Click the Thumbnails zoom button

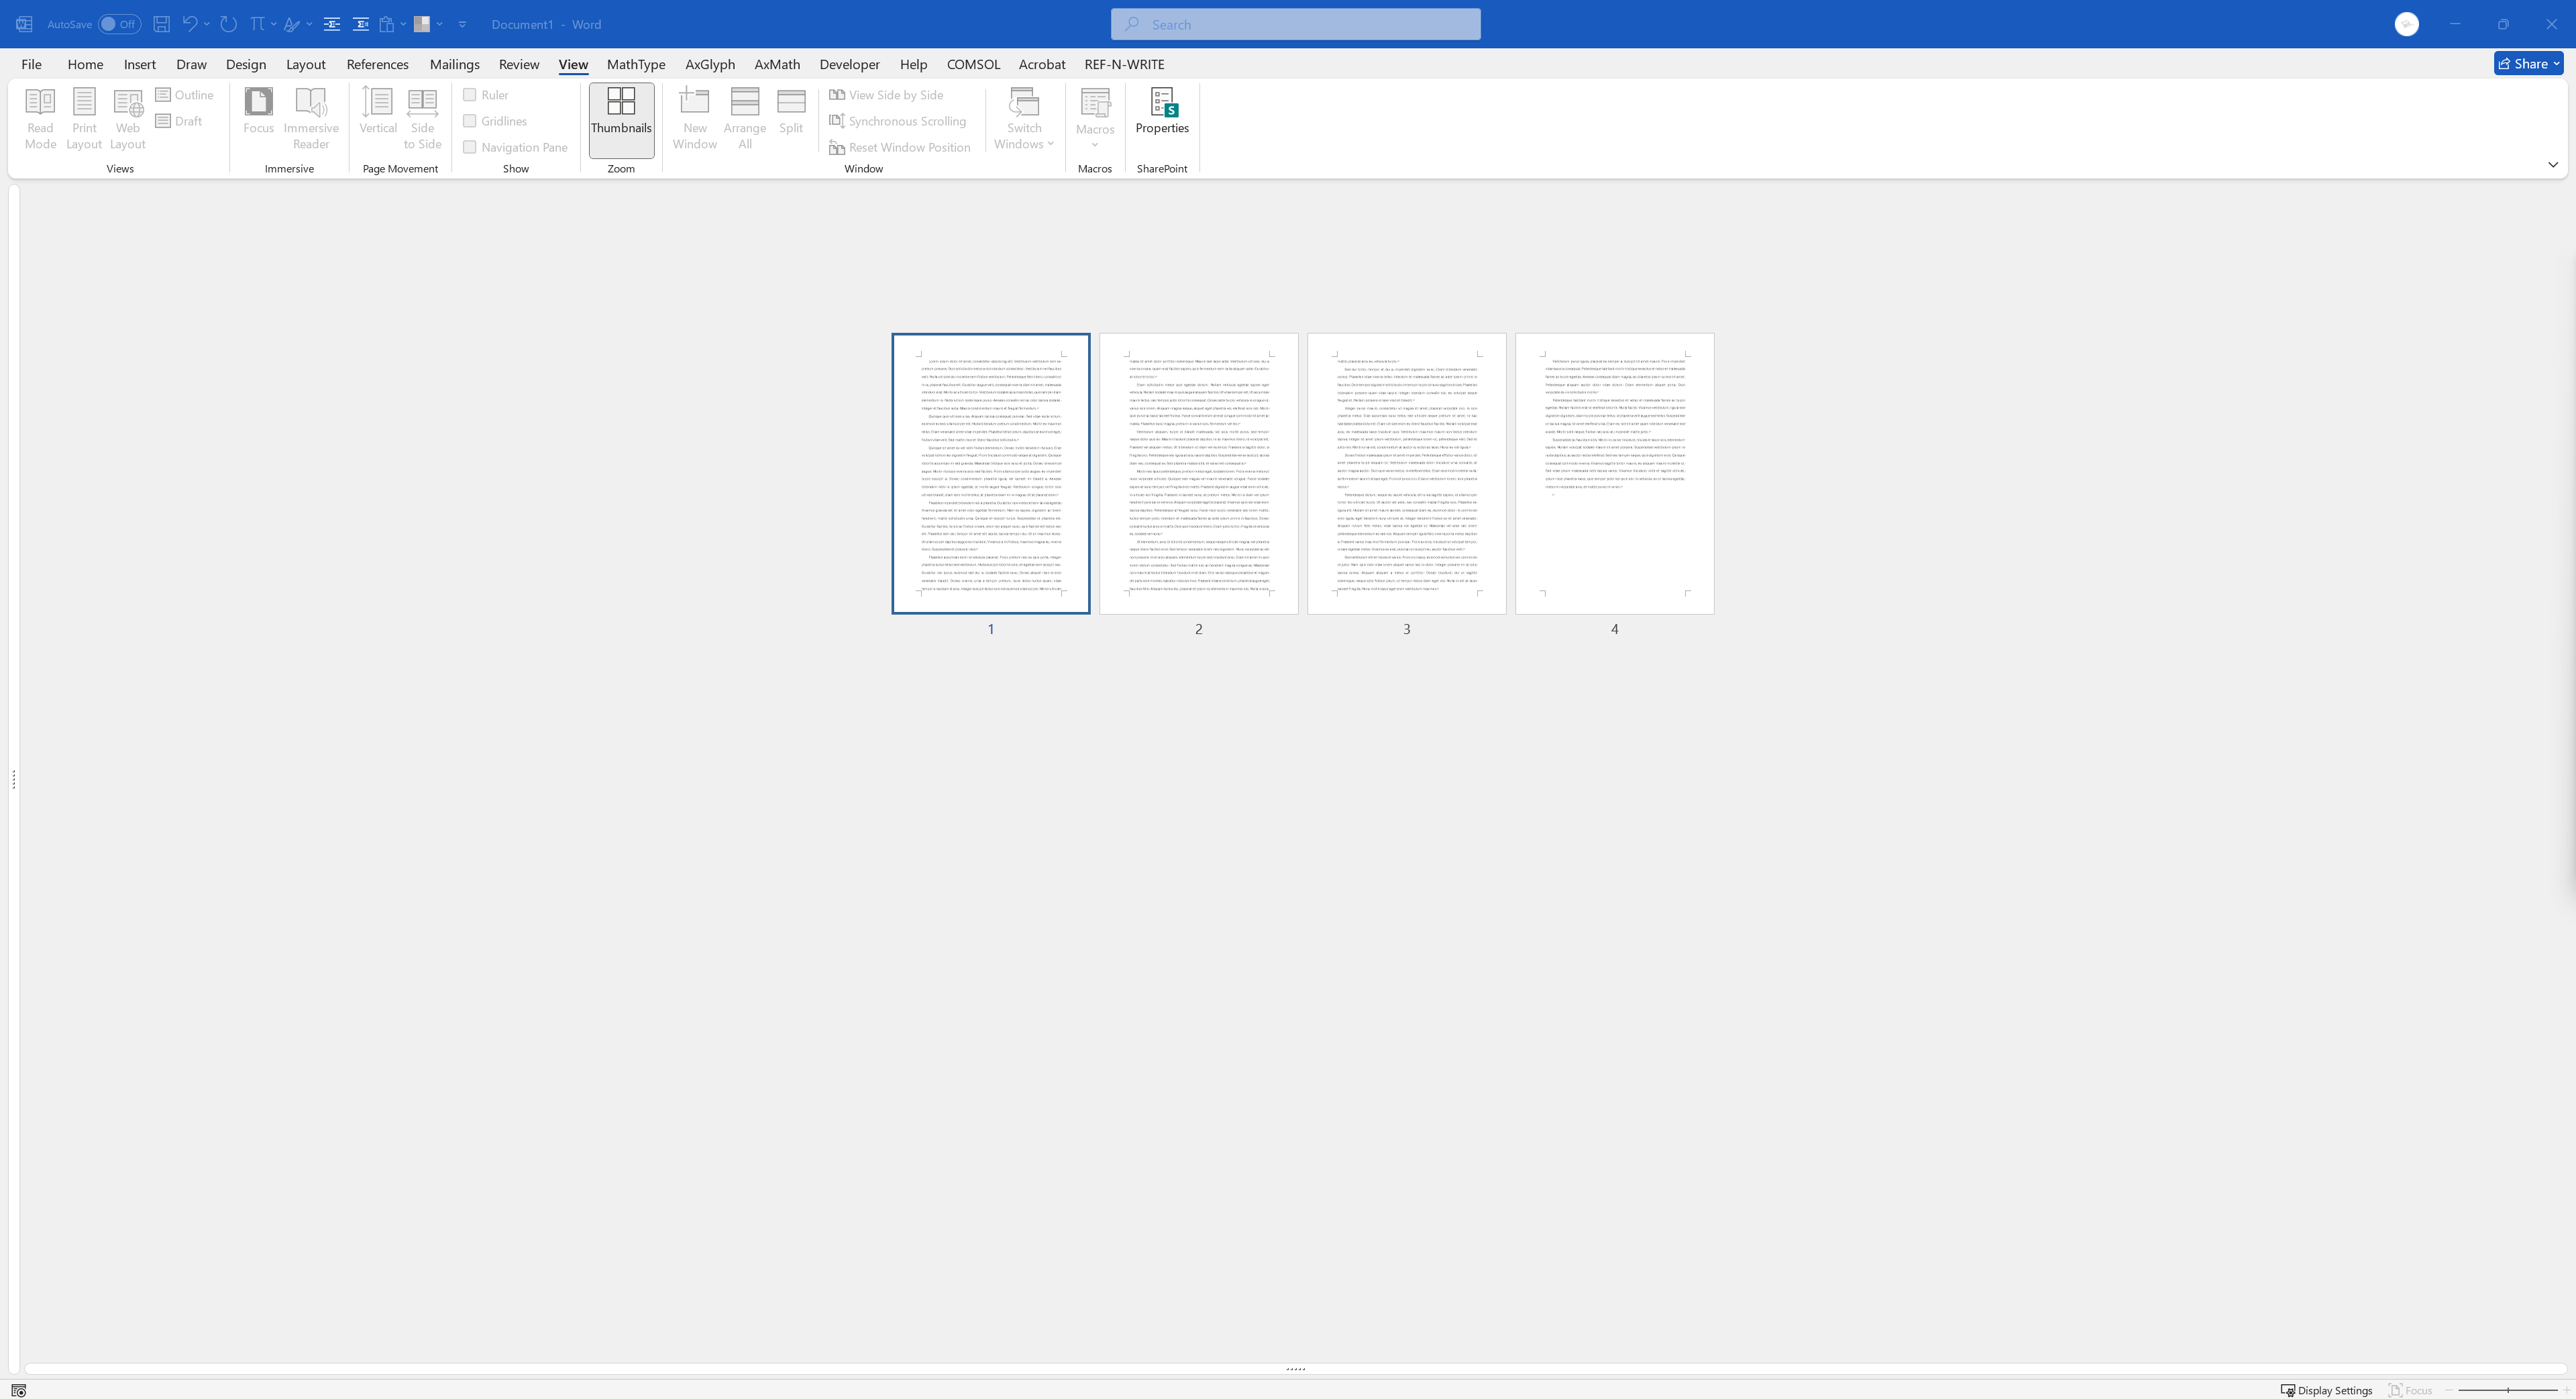coord(621,119)
